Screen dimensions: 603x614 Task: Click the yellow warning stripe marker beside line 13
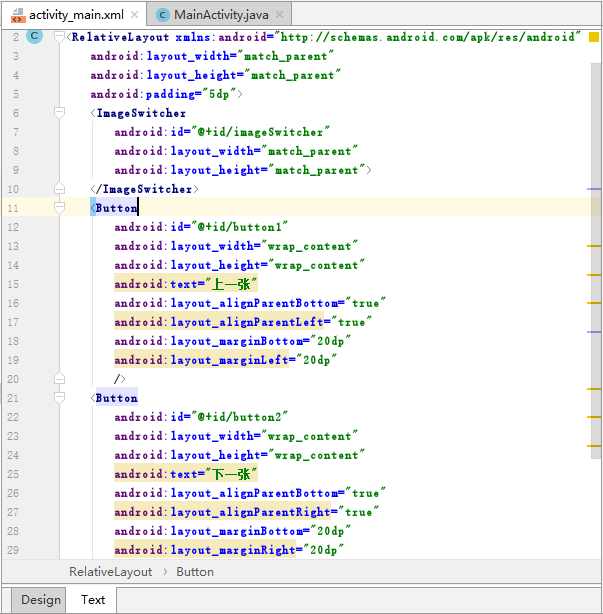pyautogui.click(x=594, y=246)
